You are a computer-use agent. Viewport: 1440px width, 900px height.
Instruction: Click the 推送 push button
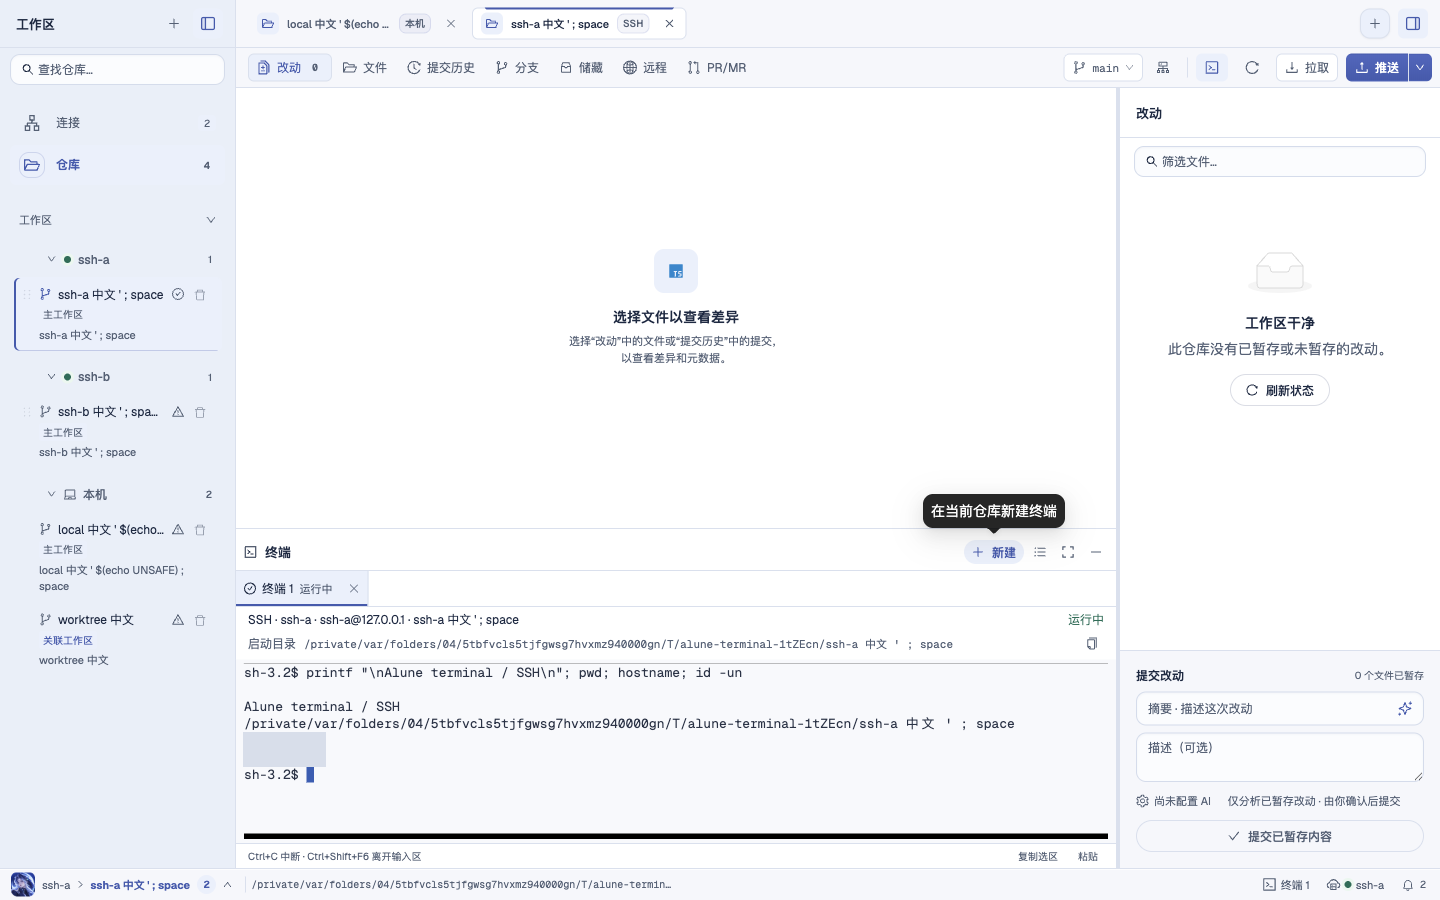(x=1377, y=68)
